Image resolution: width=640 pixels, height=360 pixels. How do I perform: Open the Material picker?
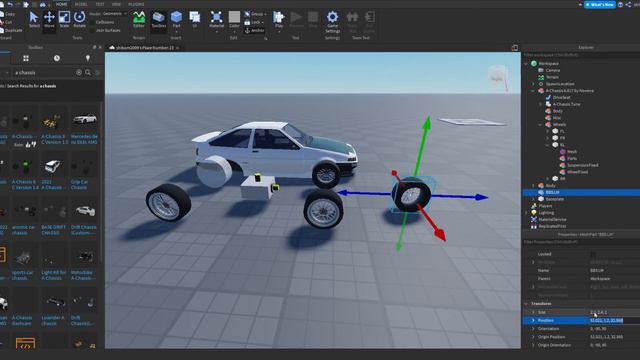(x=216, y=20)
